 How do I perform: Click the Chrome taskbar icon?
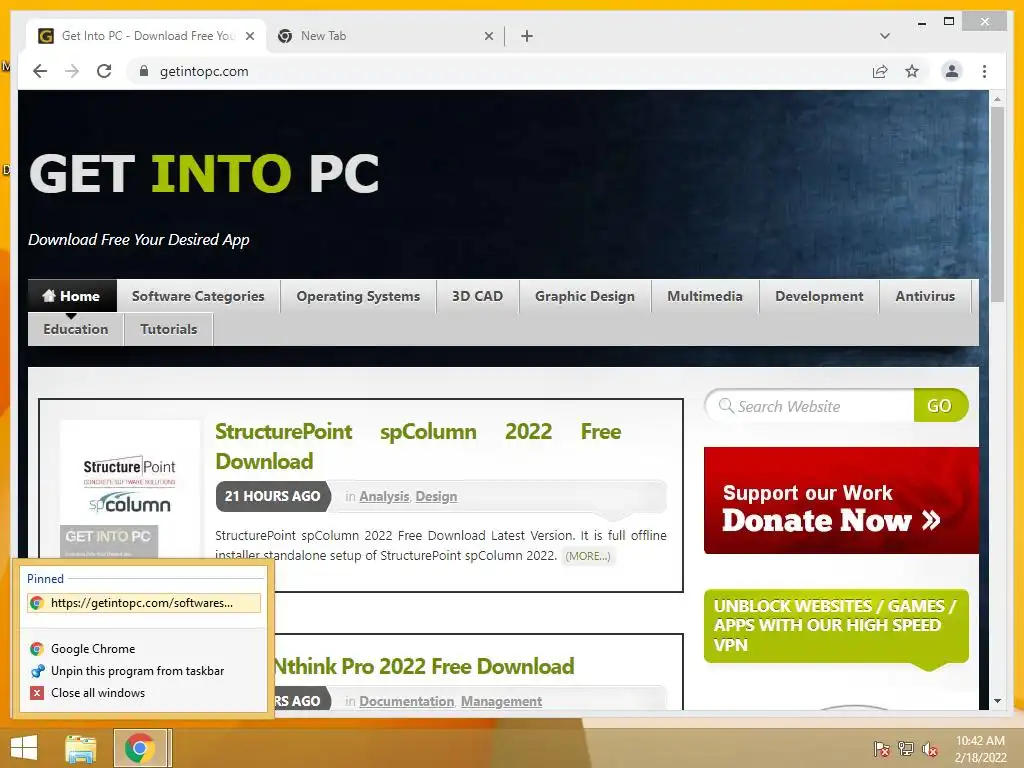(x=139, y=748)
